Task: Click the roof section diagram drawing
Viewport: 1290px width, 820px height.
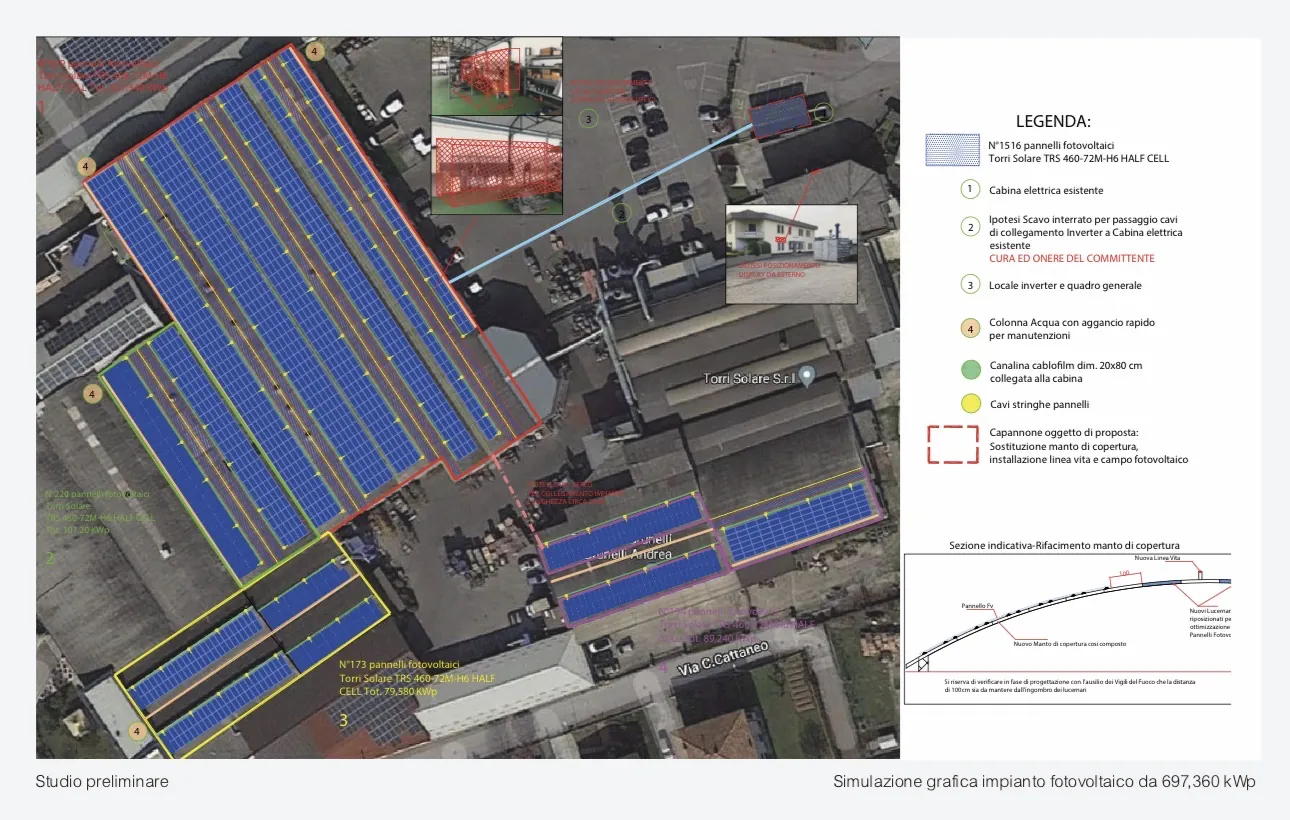Action: coord(1067,627)
